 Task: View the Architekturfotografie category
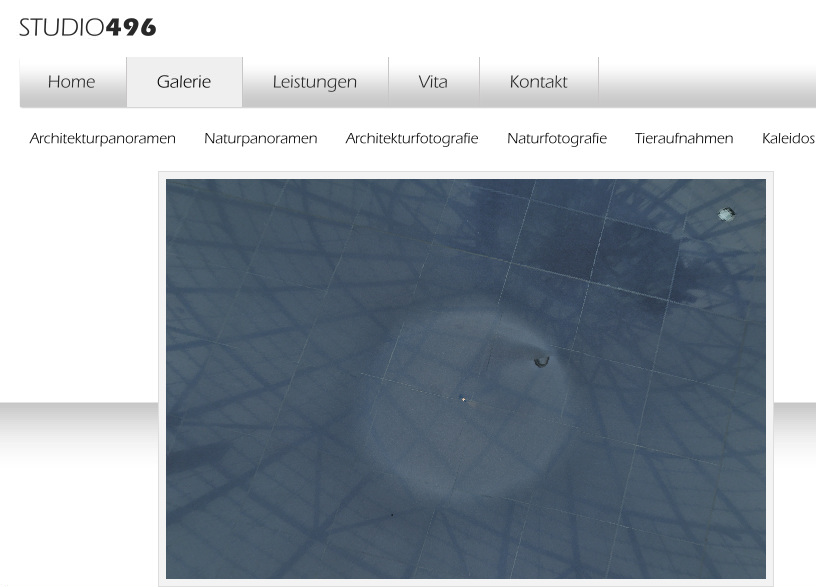(411, 139)
